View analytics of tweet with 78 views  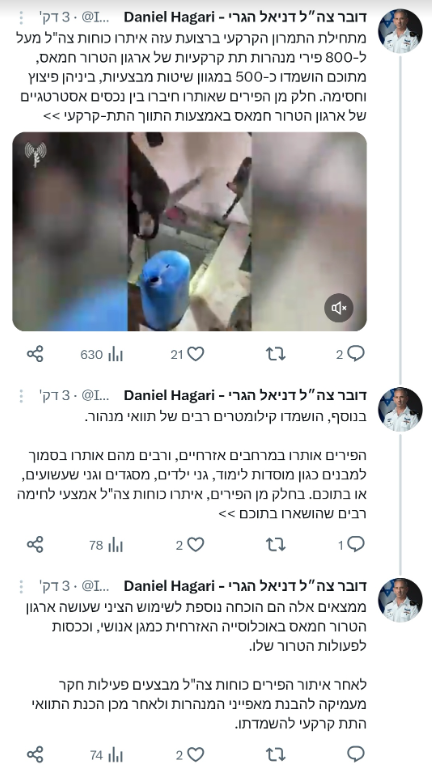106,545
